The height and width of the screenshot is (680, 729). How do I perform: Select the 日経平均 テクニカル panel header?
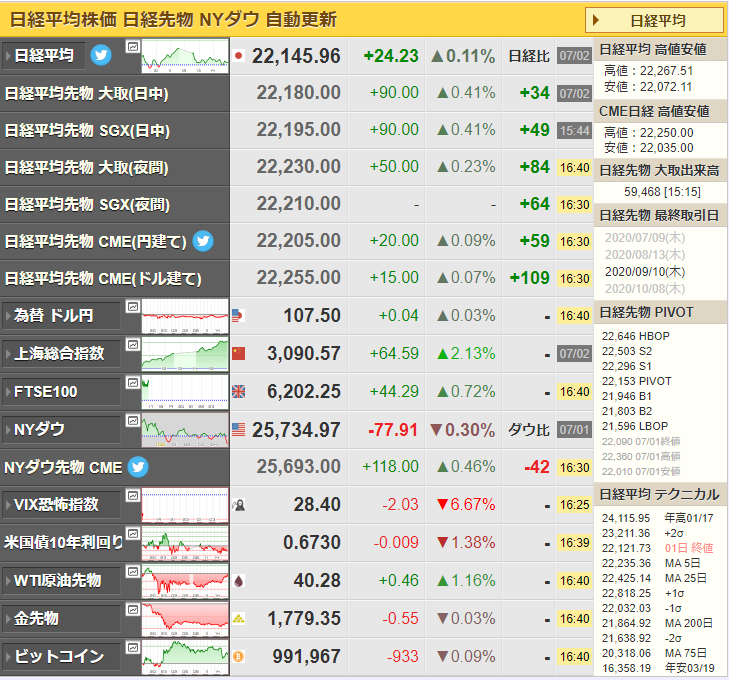660,495
